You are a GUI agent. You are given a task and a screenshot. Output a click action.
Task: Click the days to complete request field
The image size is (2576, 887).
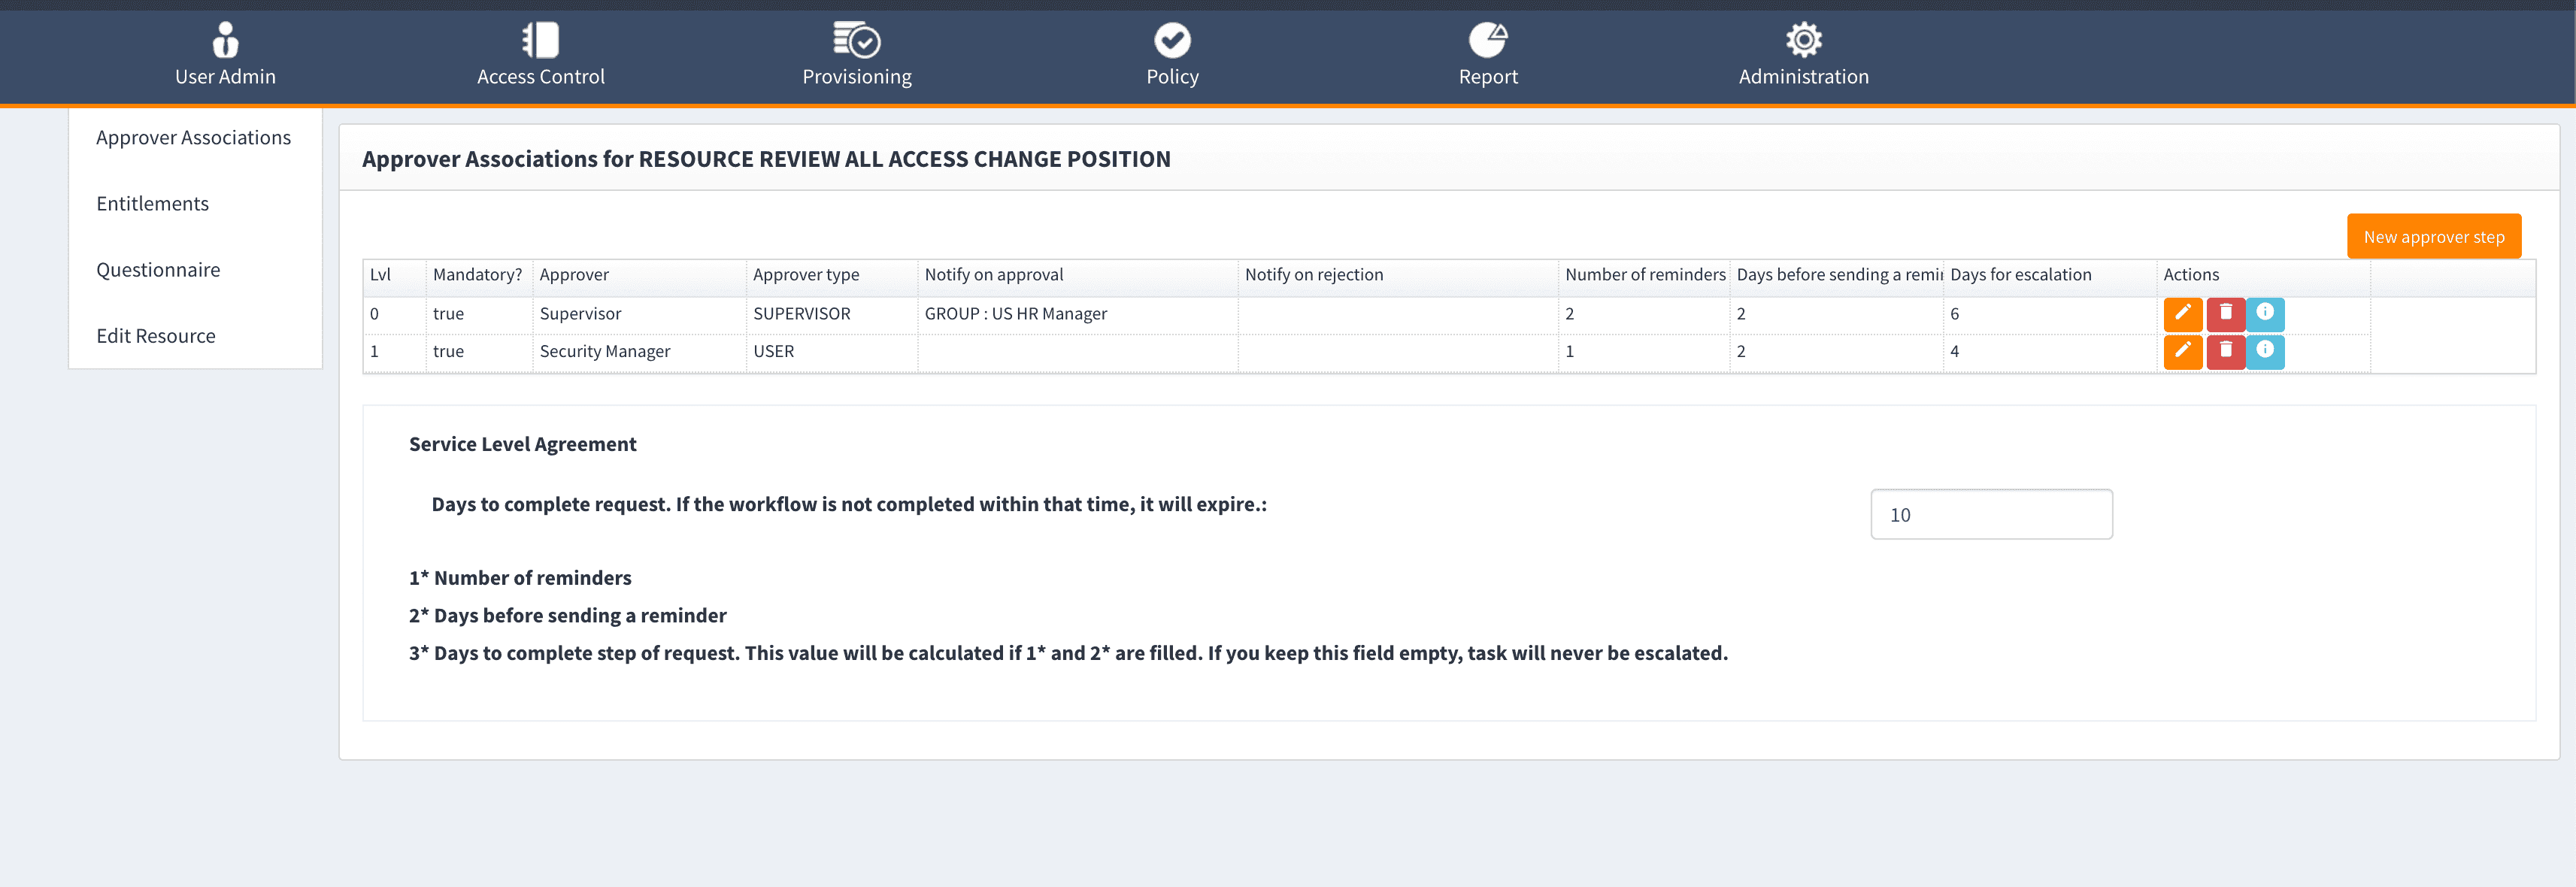[x=1990, y=515]
